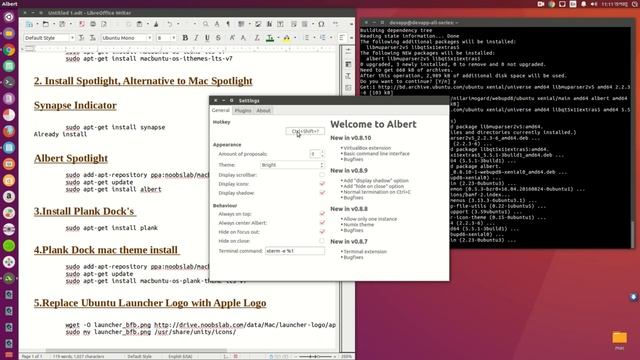Click the New Document icon in Writer

pos(29,24)
